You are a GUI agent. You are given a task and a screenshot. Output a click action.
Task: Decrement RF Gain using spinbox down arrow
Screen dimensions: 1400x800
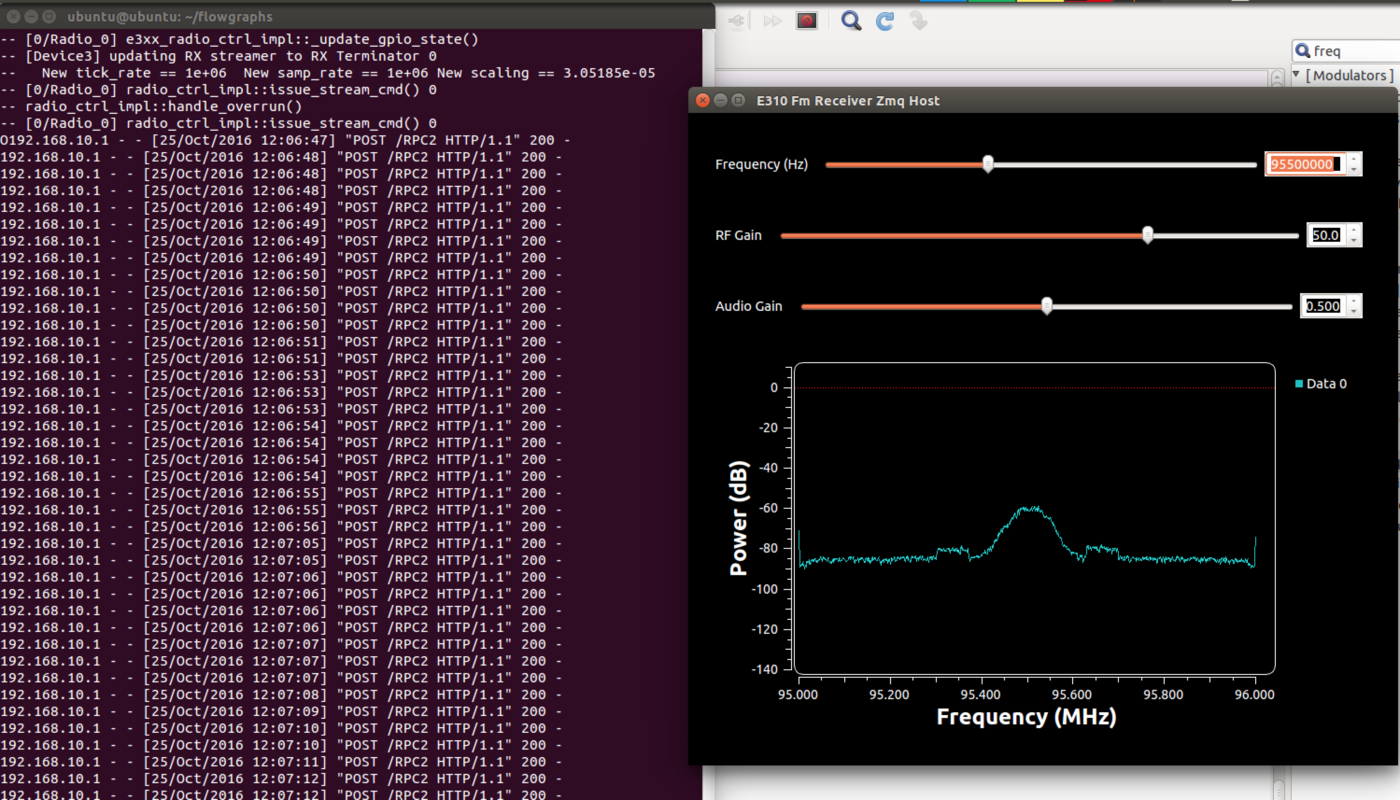1353,241
